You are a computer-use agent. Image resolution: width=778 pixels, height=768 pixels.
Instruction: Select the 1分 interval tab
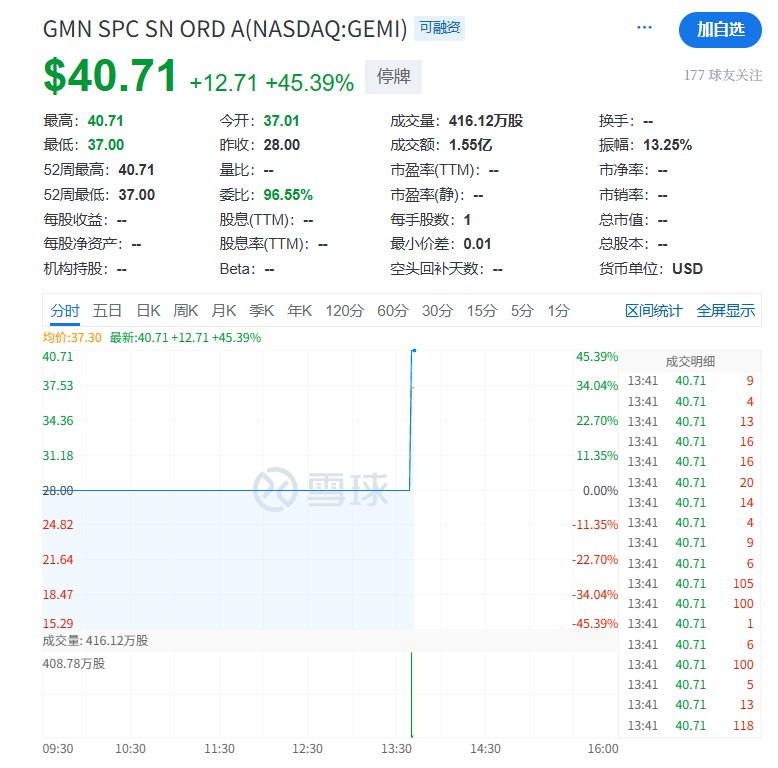point(558,311)
